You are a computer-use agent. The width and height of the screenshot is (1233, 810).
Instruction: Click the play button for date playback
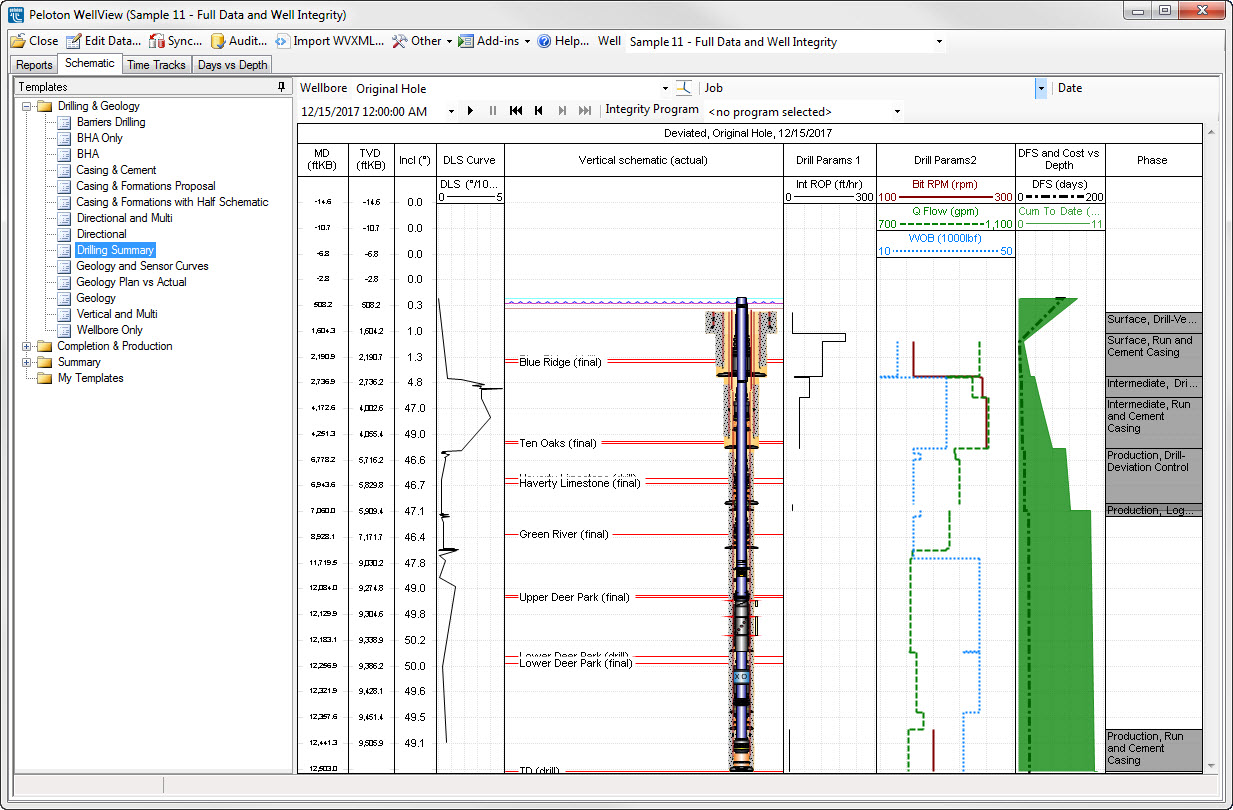point(470,111)
